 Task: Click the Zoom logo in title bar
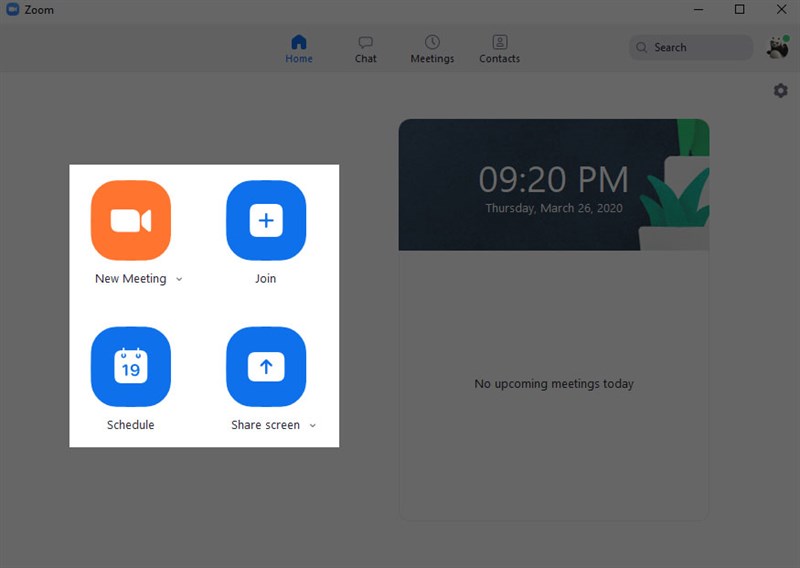pos(12,9)
